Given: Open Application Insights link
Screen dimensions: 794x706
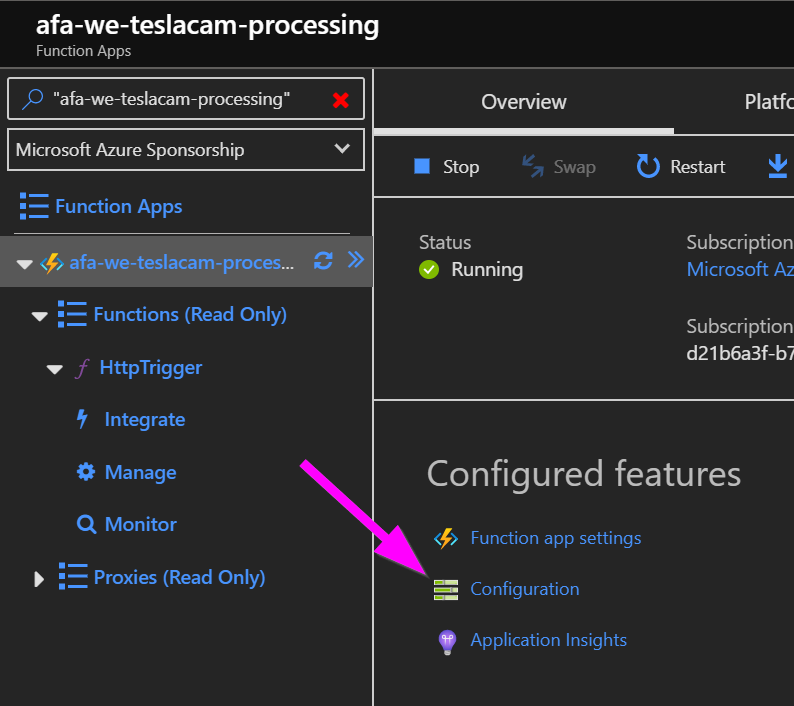Looking at the screenshot, I should pos(548,640).
